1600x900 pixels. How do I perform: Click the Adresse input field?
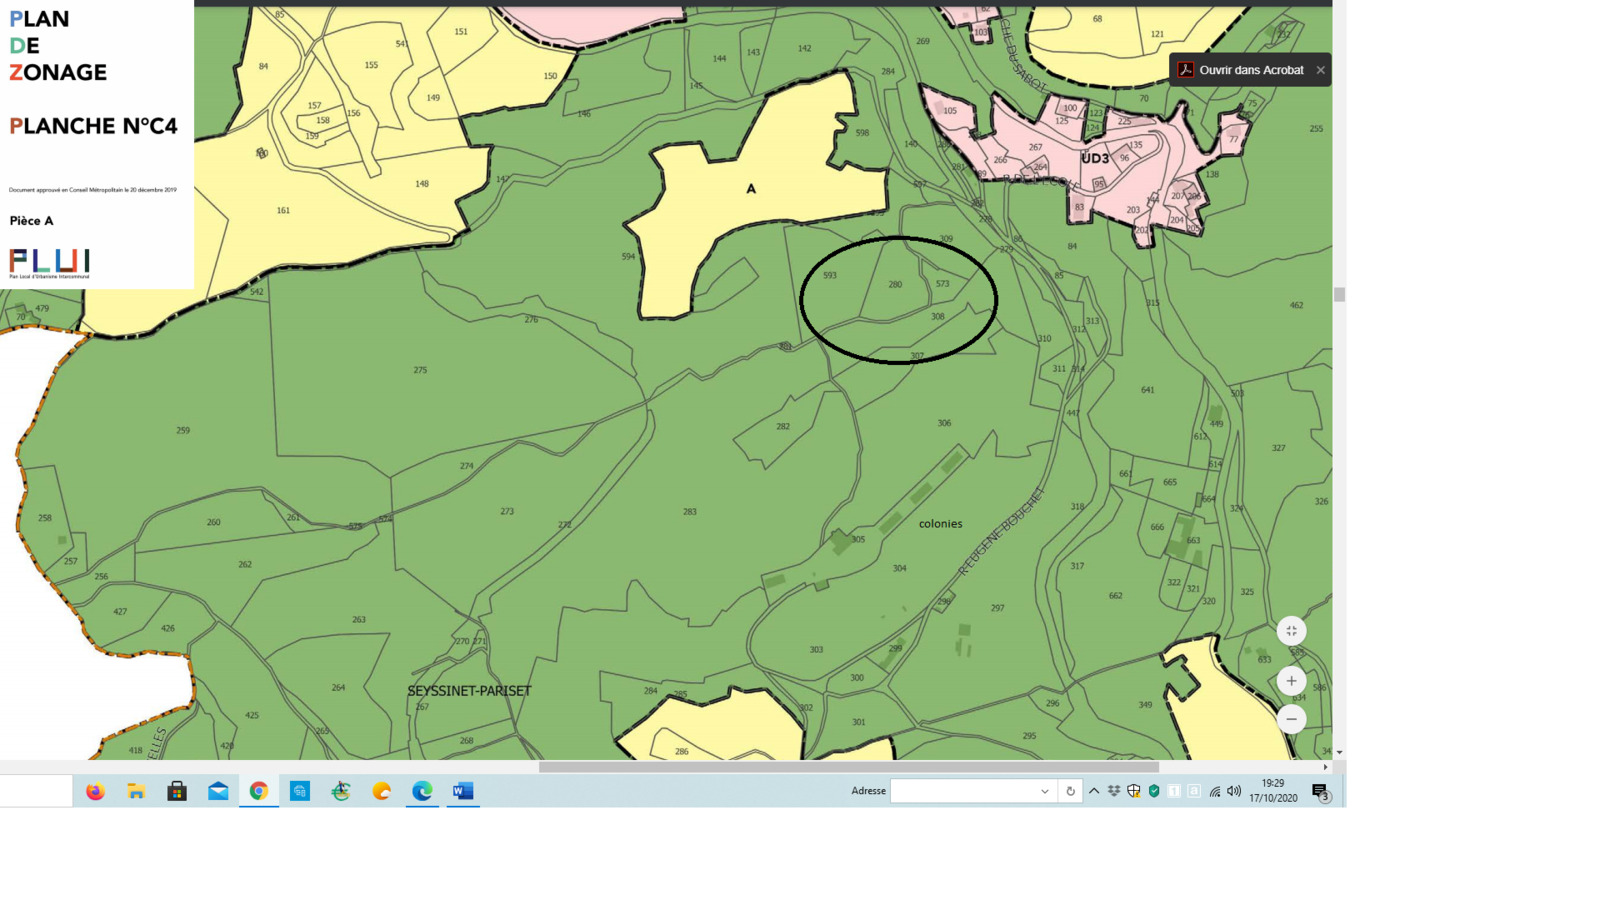(x=965, y=791)
